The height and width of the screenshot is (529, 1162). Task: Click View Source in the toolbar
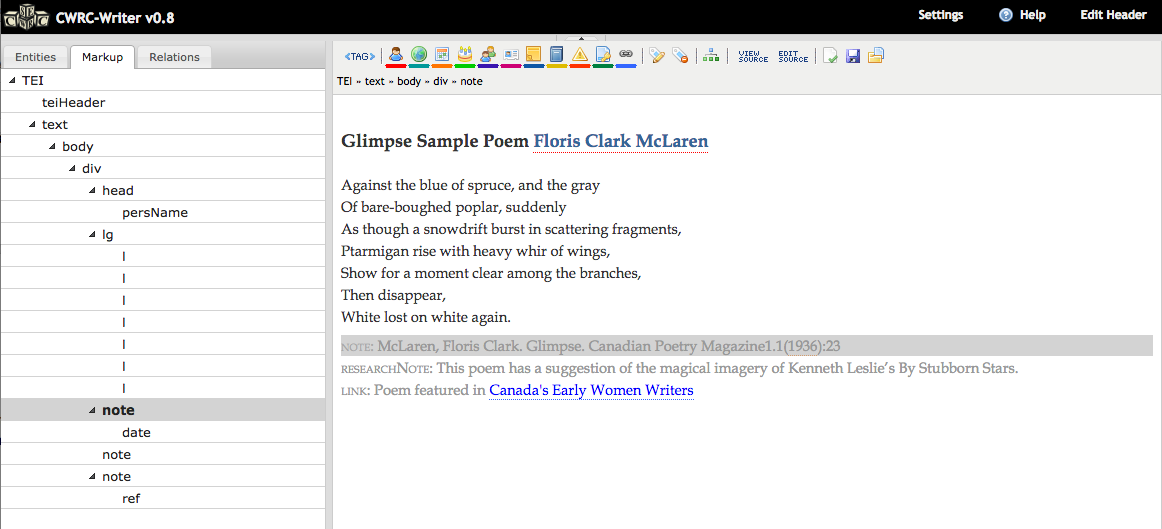753,56
